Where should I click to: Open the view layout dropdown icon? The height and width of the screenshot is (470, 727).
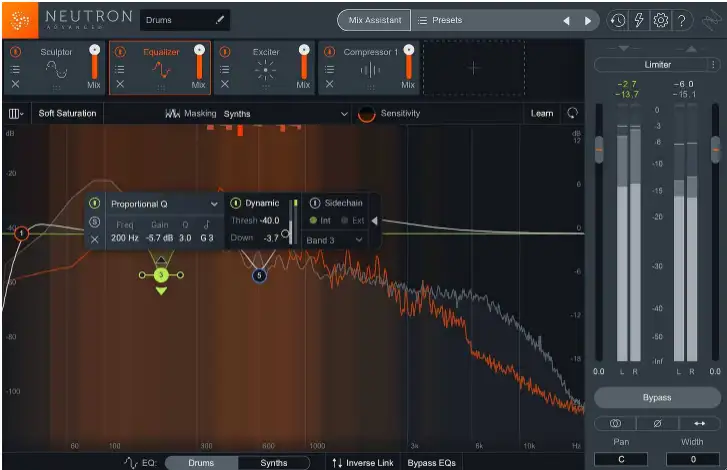[16, 114]
